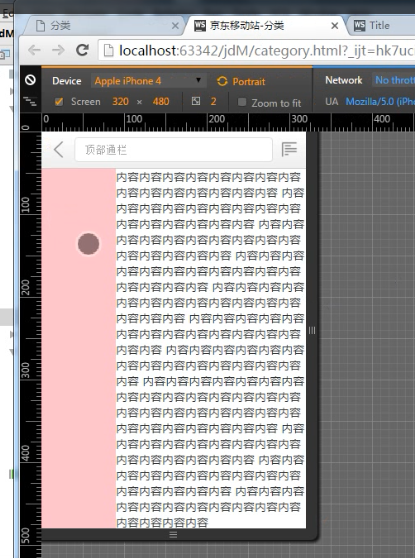Edit the device pixel ratio value 2
The height and width of the screenshot is (558, 415).
click(213, 102)
